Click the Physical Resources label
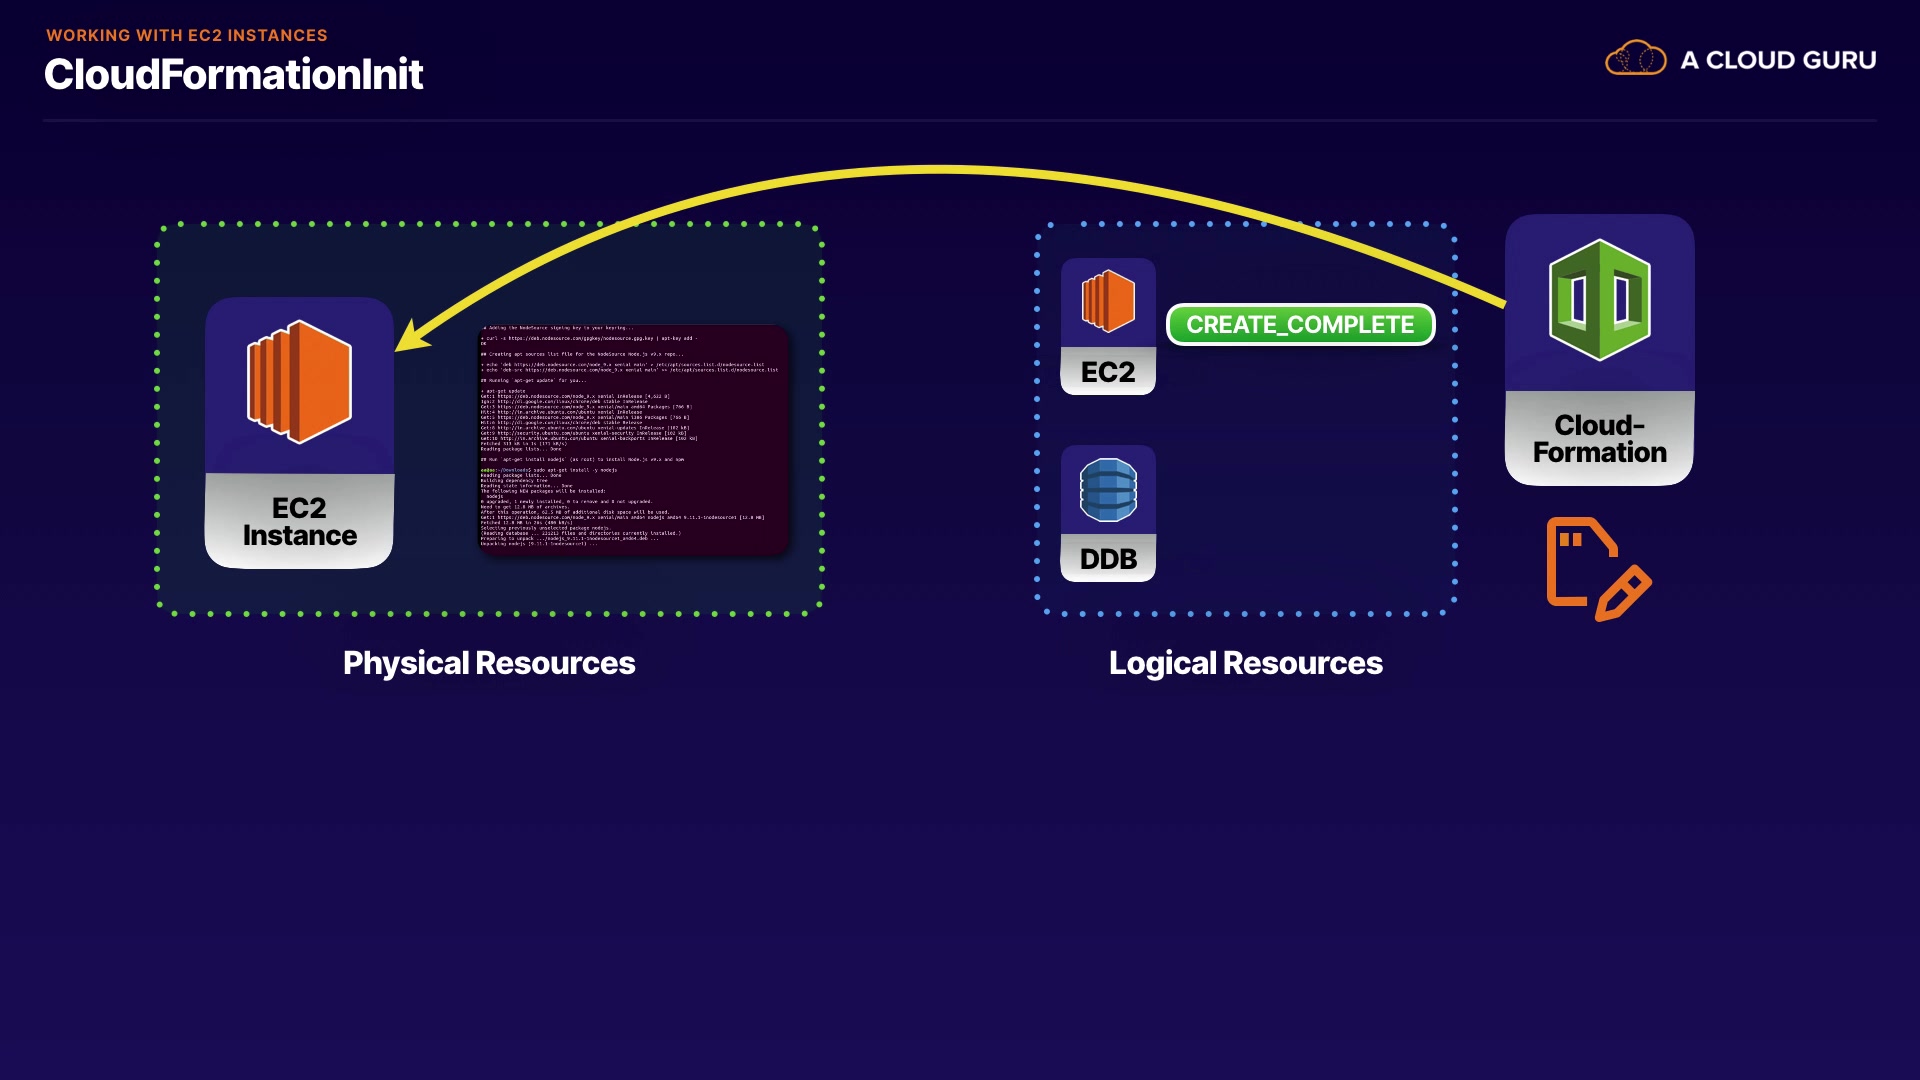Viewport: 1920px width, 1080px height. tap(489, 663)
